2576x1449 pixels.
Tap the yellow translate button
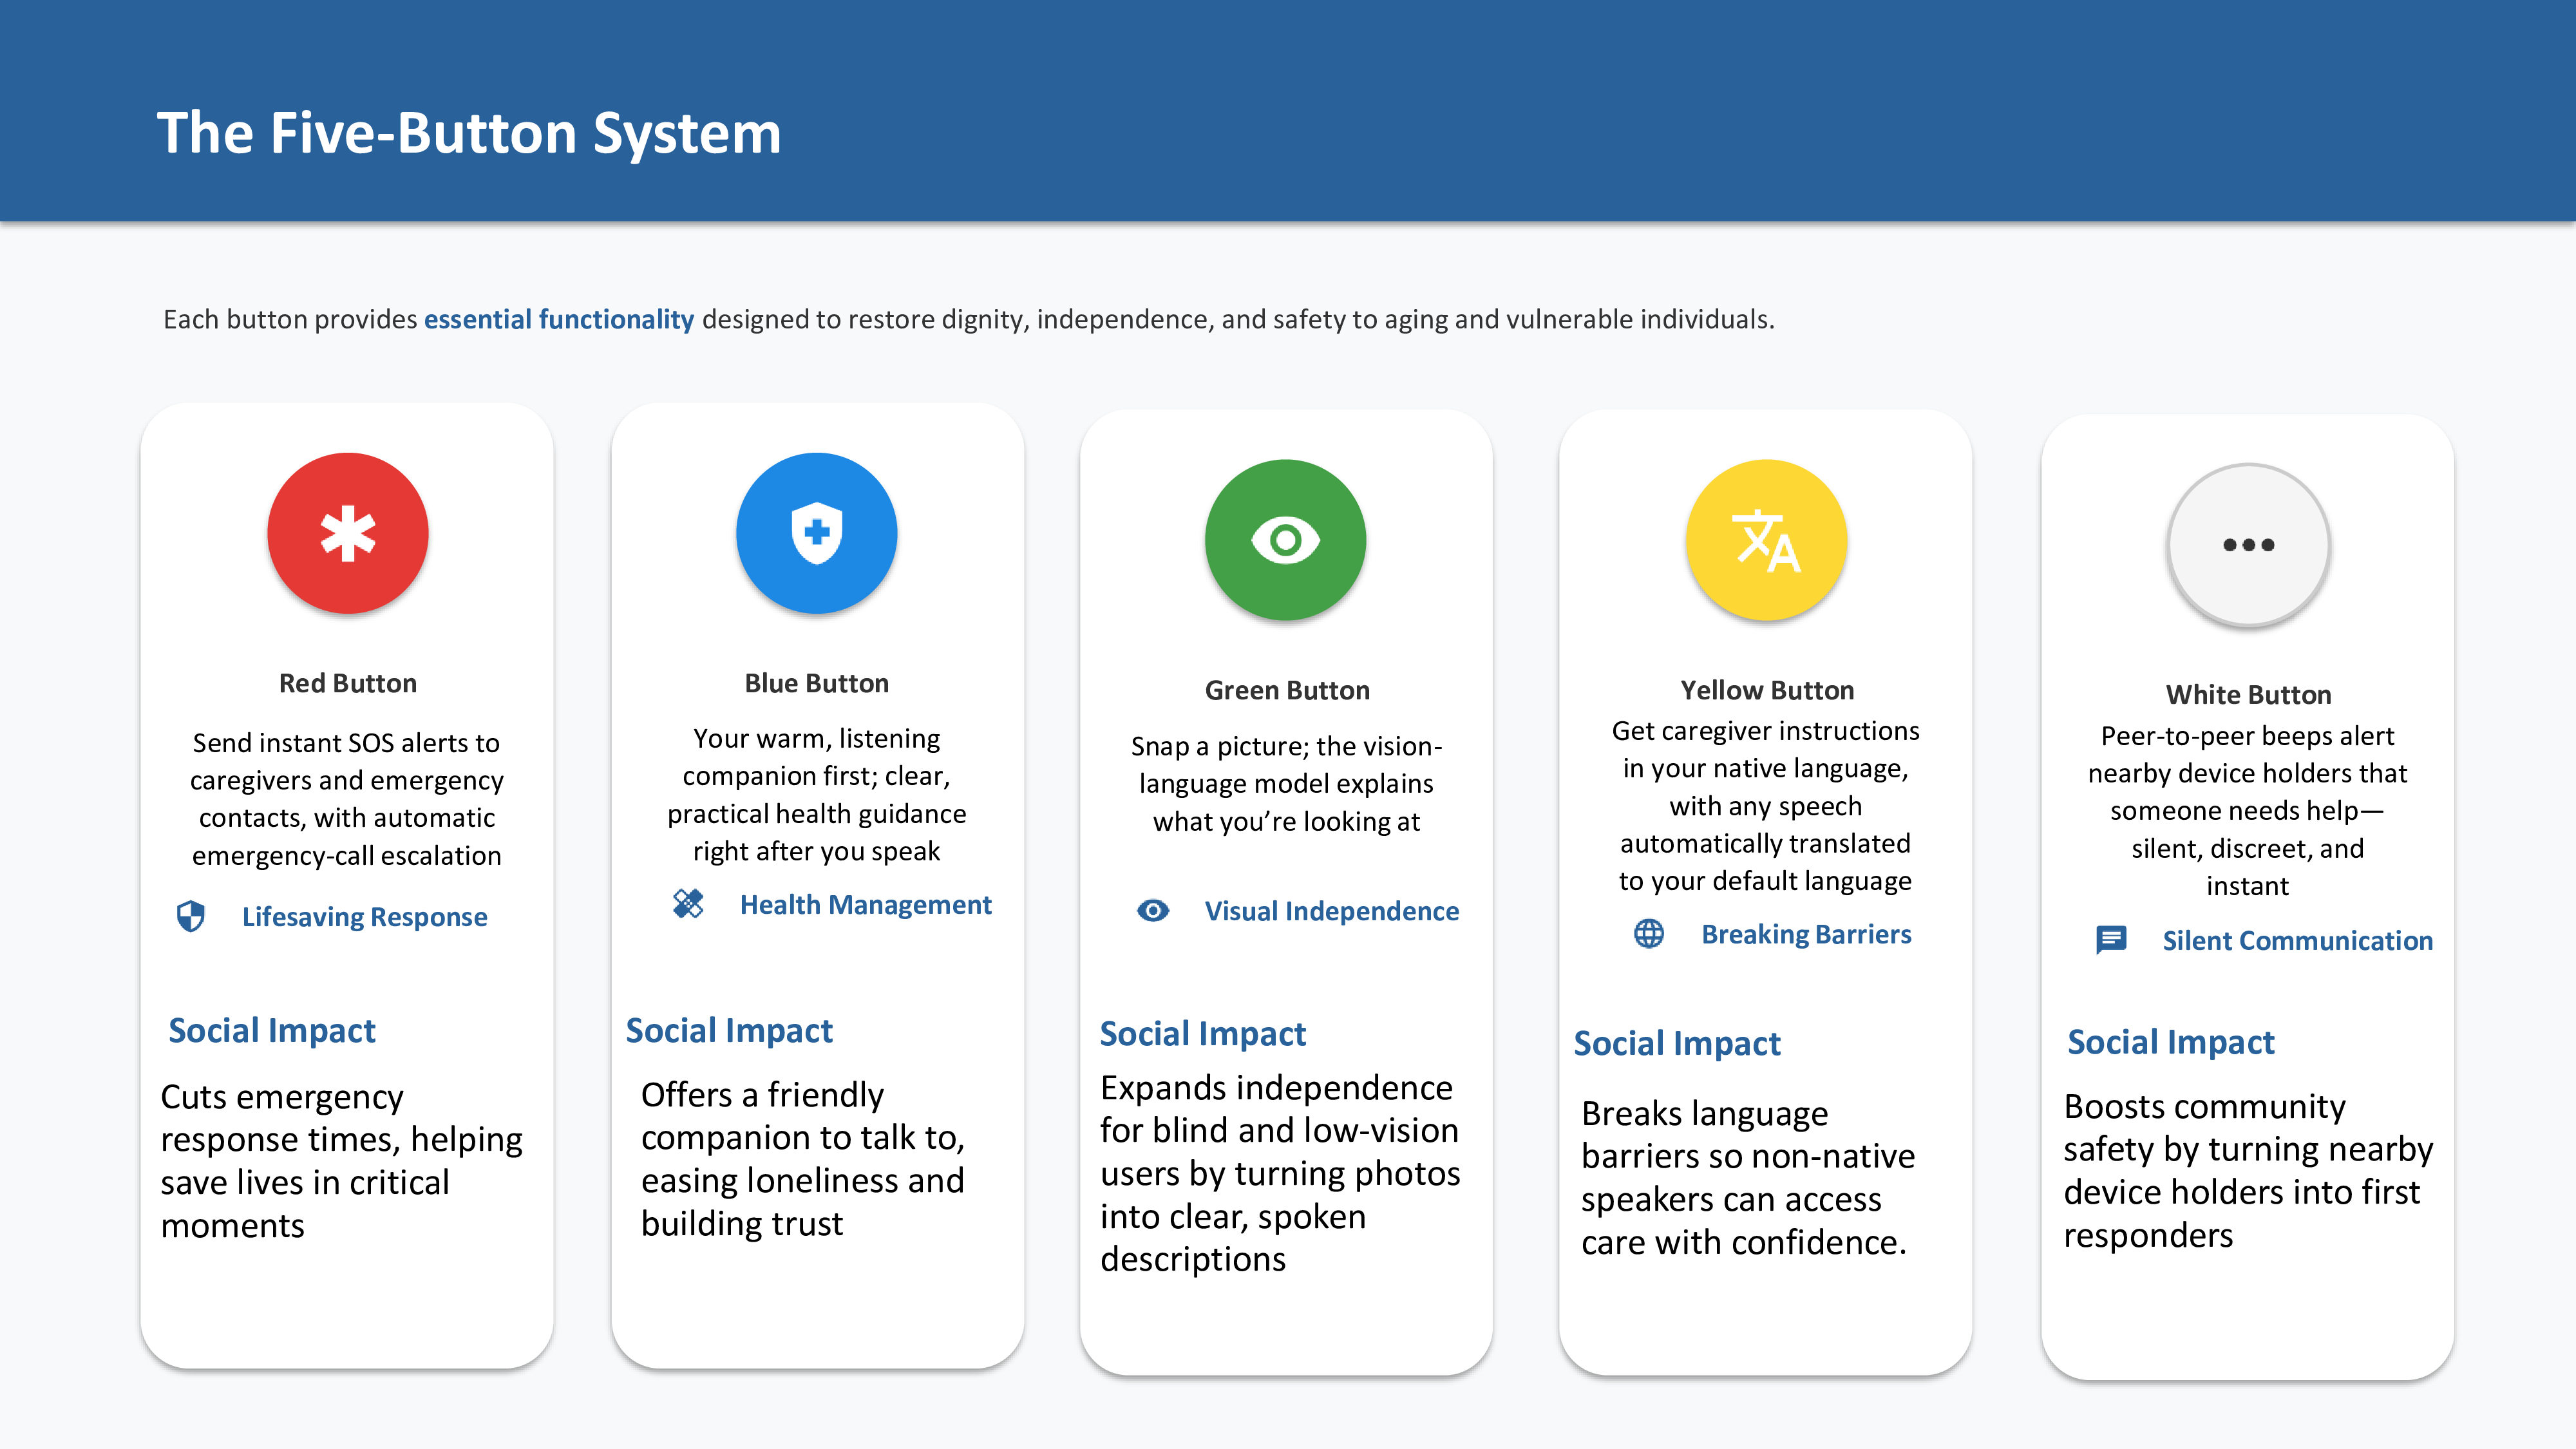click(x=1766, y=541)
